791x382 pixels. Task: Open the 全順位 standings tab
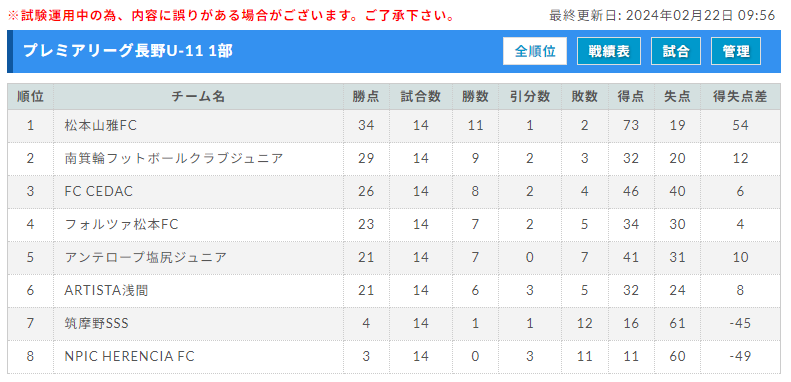coord(535,51)
